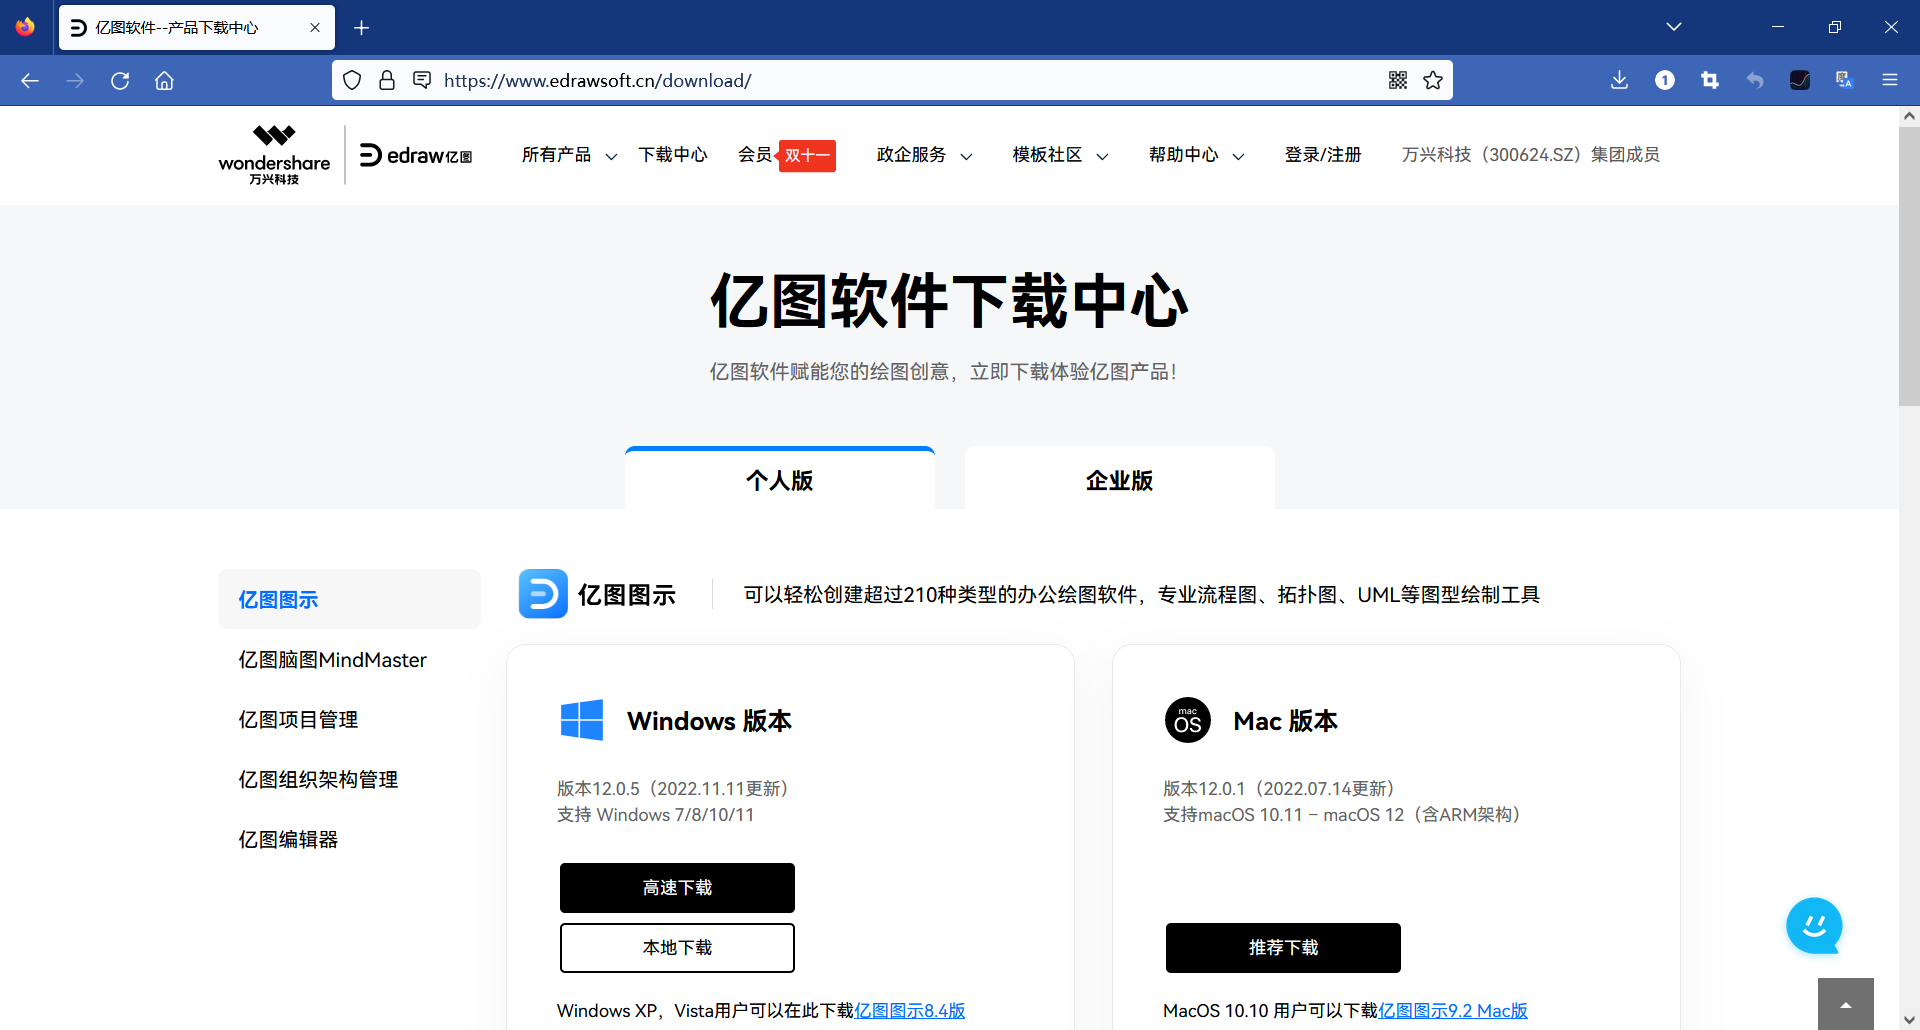Click text 版本12.0.1（2022.07.14更新）
The width and height of the screenshot is (1920, 1030).
[1283, 789]
